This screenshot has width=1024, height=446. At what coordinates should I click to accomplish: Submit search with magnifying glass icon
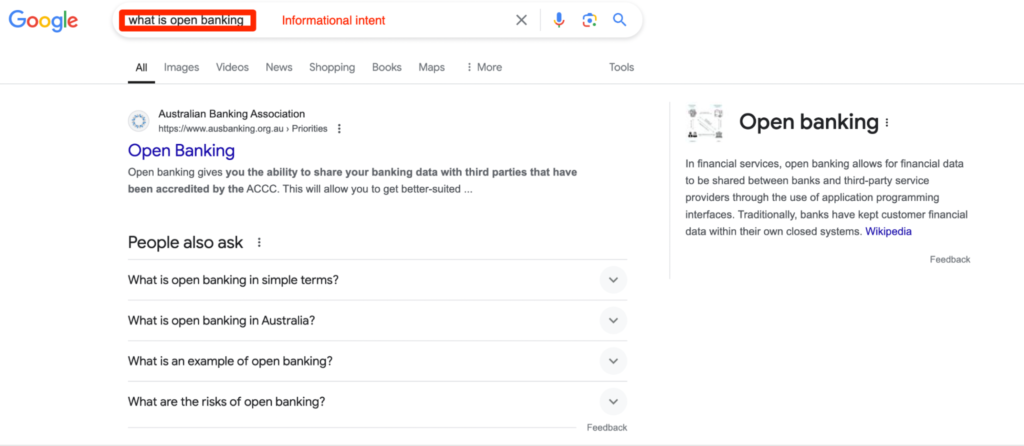coord(620,20)
